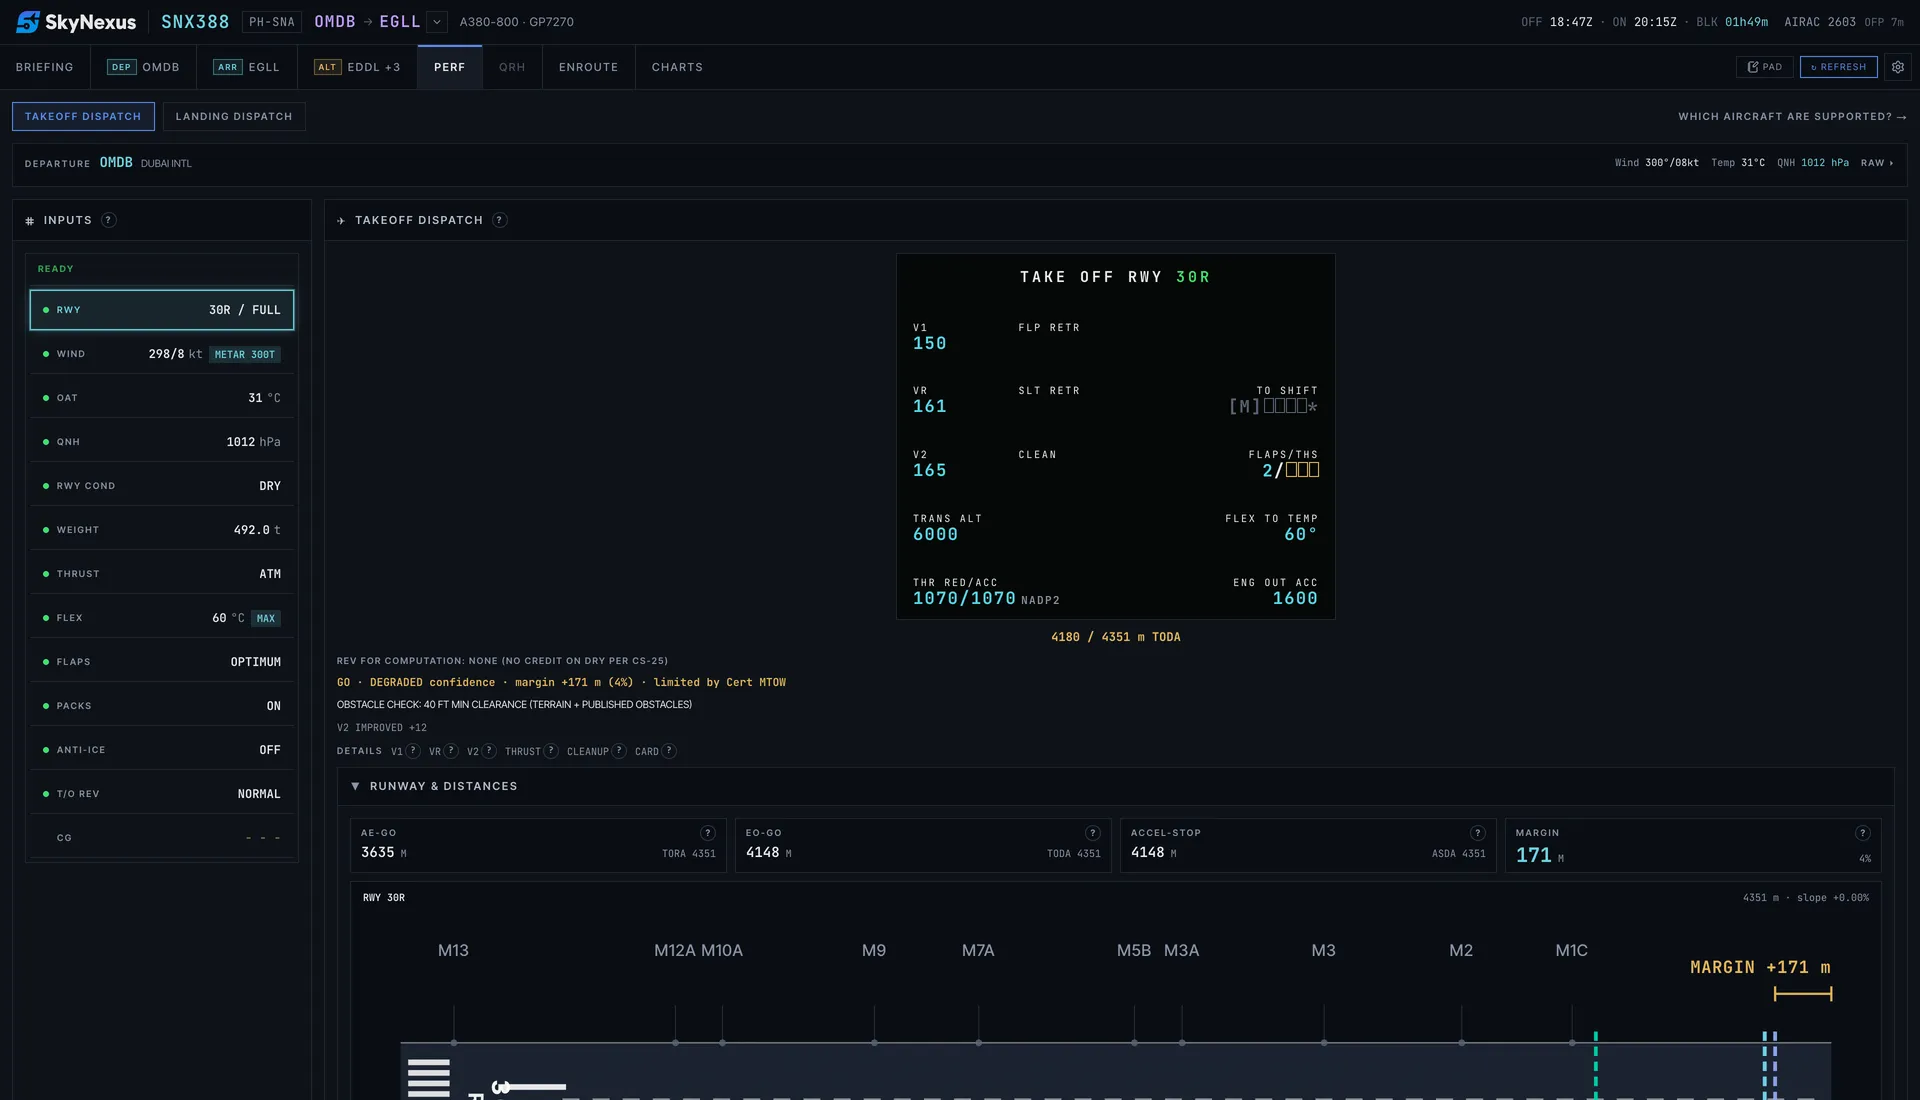Image resolution: width=1920 pixels, height=1100 pixels.
Task: Change the FLAPS OPTIMUM setting
Action: tap(162, 662)
